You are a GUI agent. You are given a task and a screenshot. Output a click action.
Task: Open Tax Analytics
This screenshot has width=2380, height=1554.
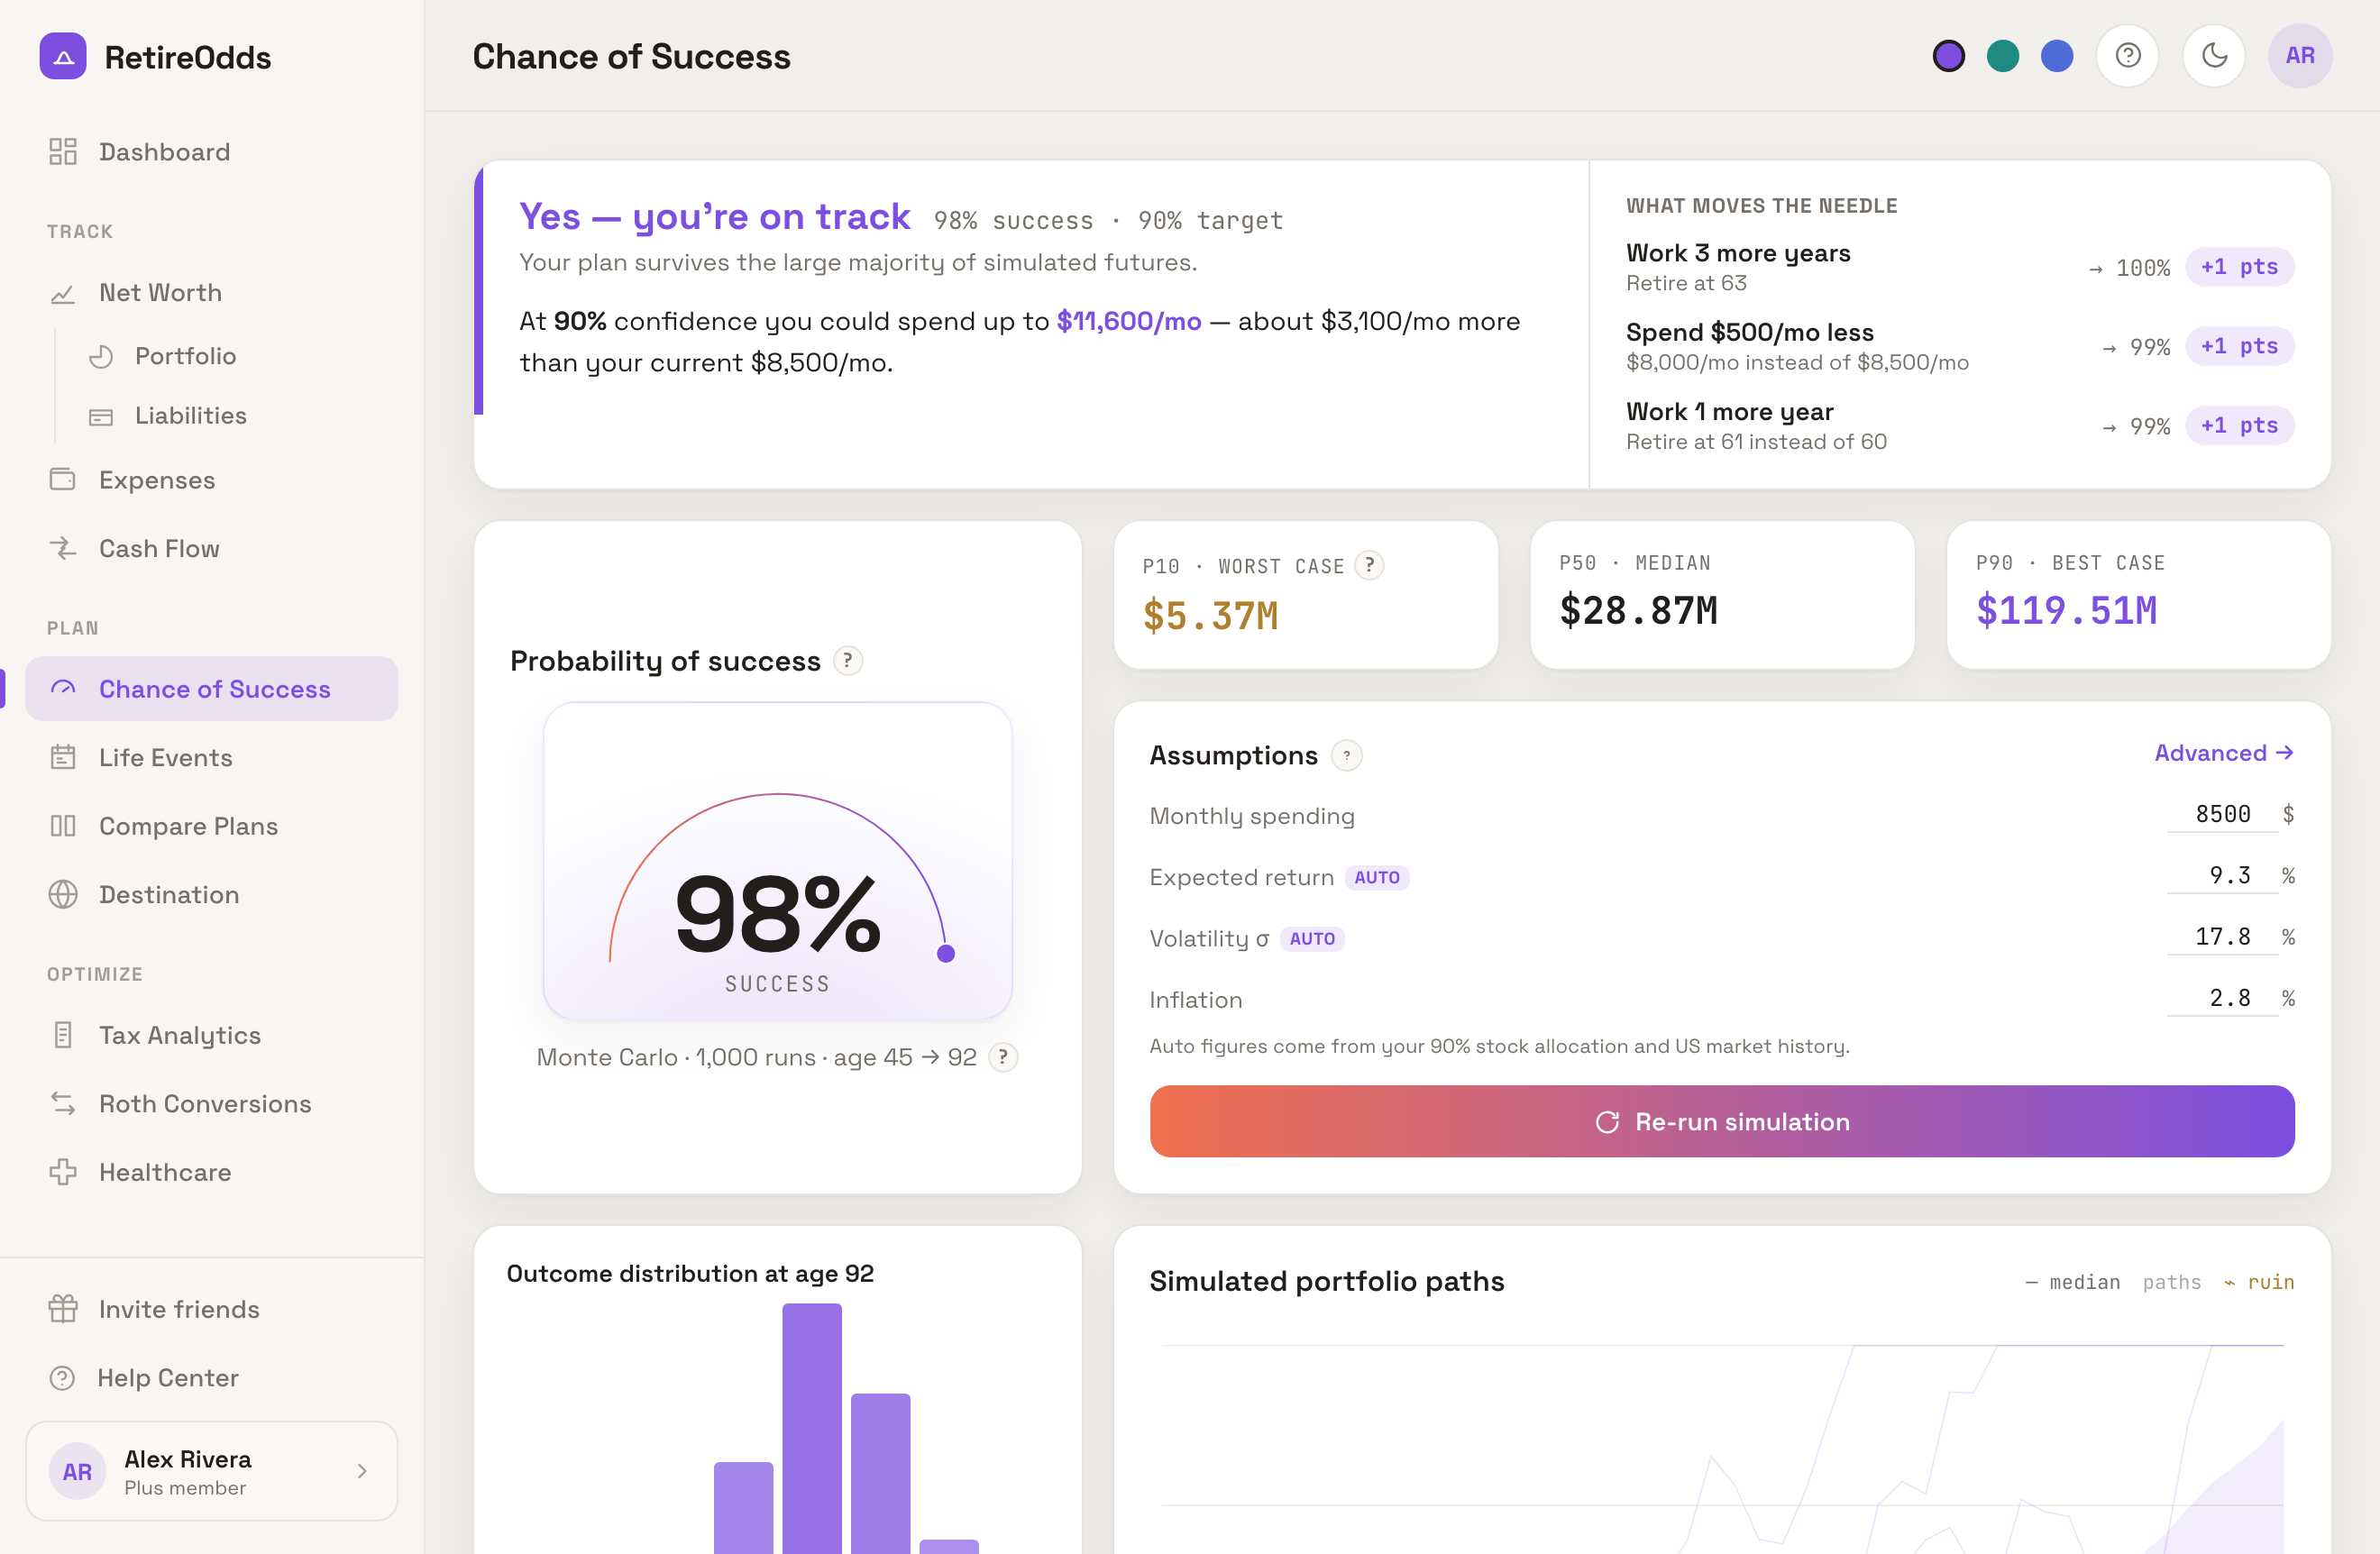click(212, 1035)
